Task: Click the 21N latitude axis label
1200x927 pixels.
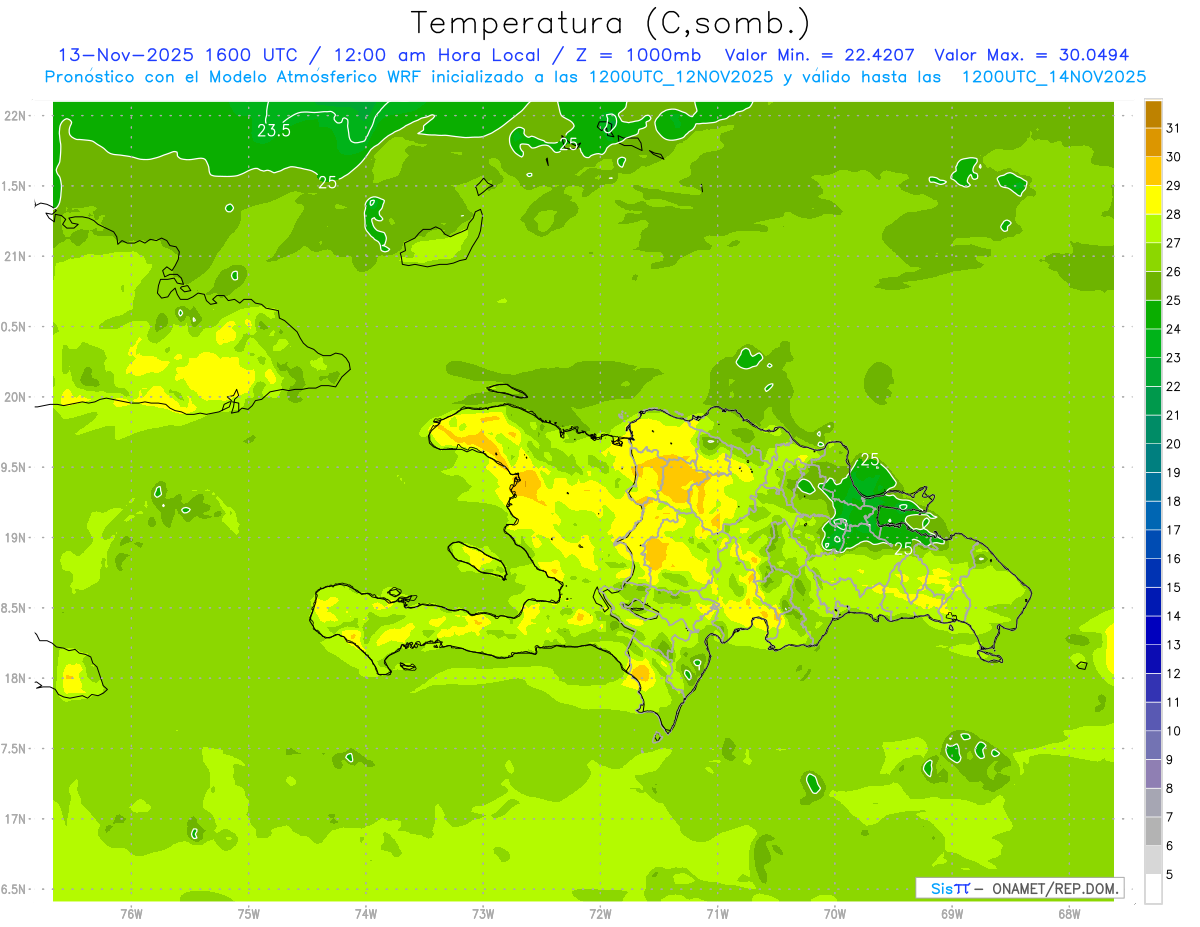Action: tap(15, 256)
